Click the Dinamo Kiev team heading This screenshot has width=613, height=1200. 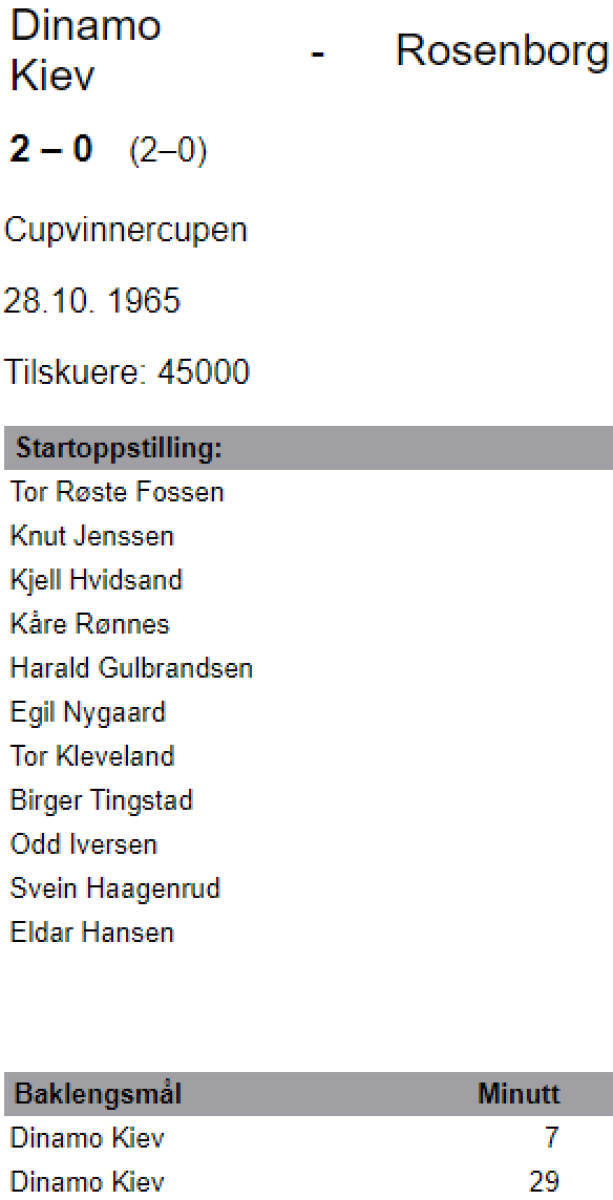[x=85, y=50]
